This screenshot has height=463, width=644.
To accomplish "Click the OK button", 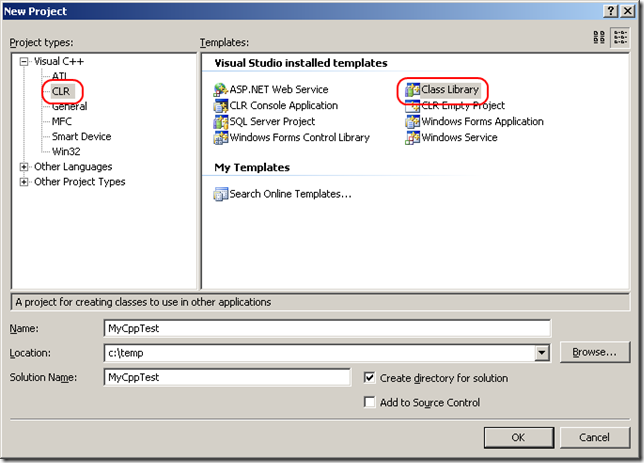I will click(518, 438).
